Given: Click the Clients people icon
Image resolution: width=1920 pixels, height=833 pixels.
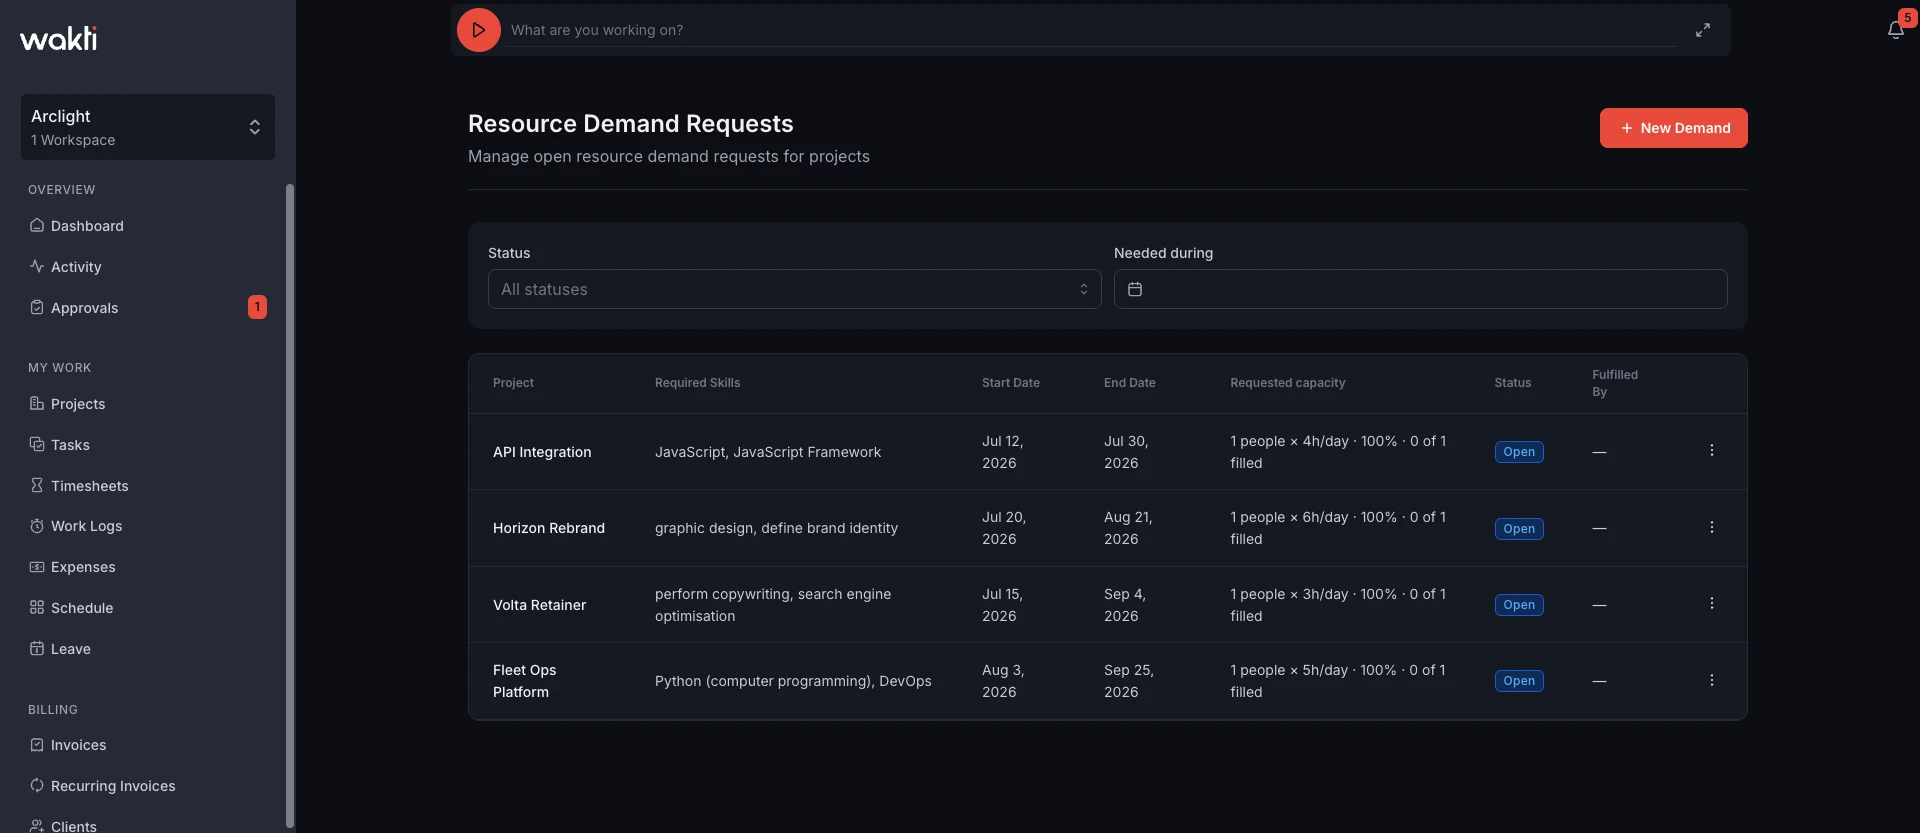Looking at the screenshot, I should click(x=37, y=826).
